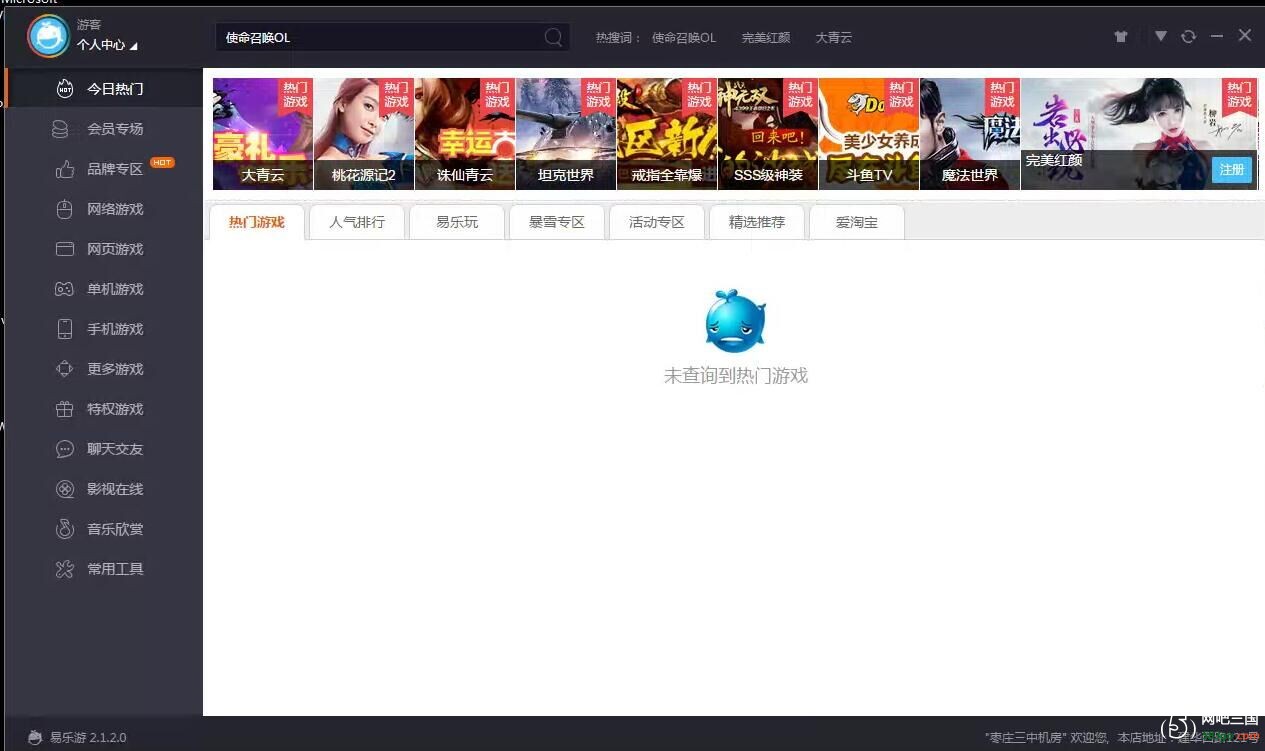Open the 大青云 game banner

click(263, 134)
